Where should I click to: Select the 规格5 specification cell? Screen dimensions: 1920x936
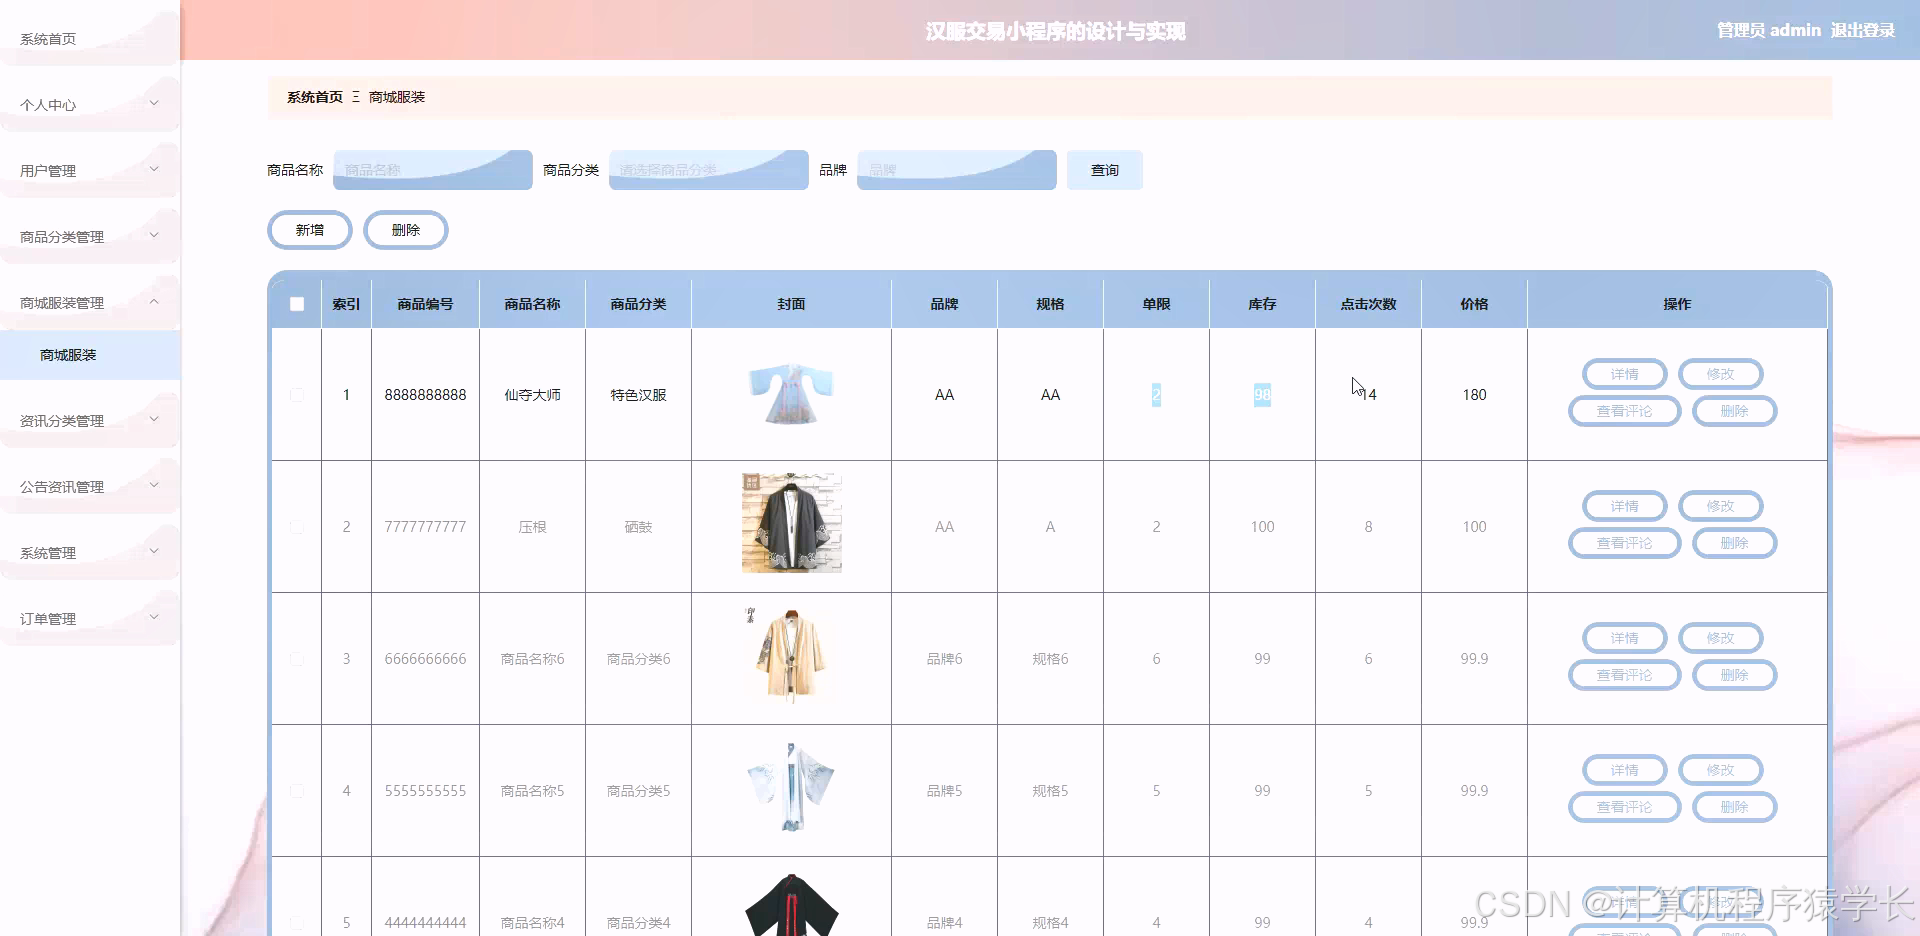(1050, 791)
